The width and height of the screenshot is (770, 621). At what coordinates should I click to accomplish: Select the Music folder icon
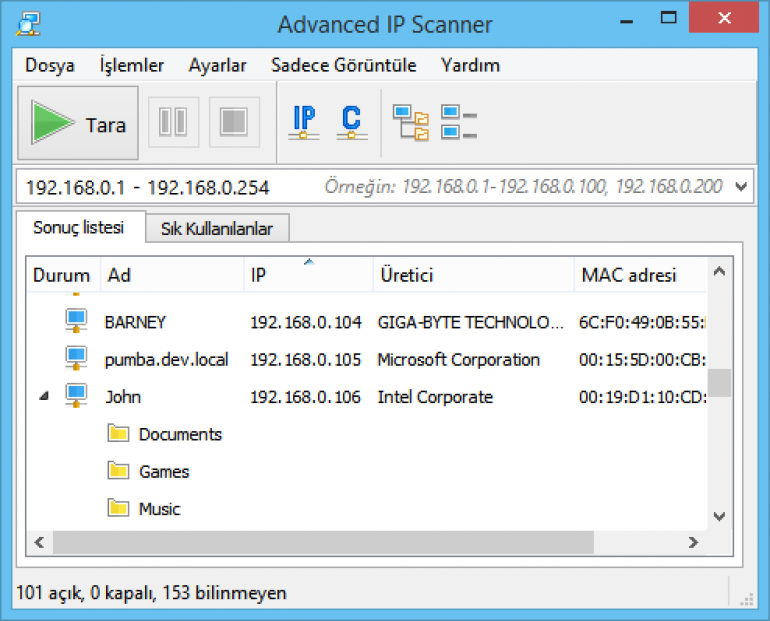click(118, 508)
